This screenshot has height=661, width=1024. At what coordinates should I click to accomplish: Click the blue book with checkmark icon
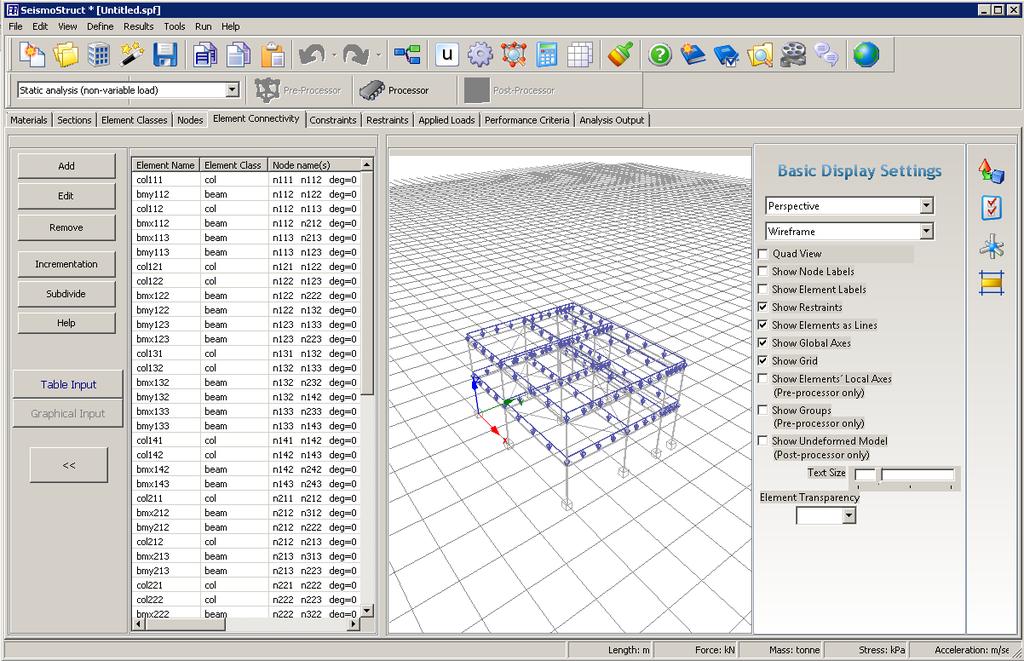click(726, 54)
